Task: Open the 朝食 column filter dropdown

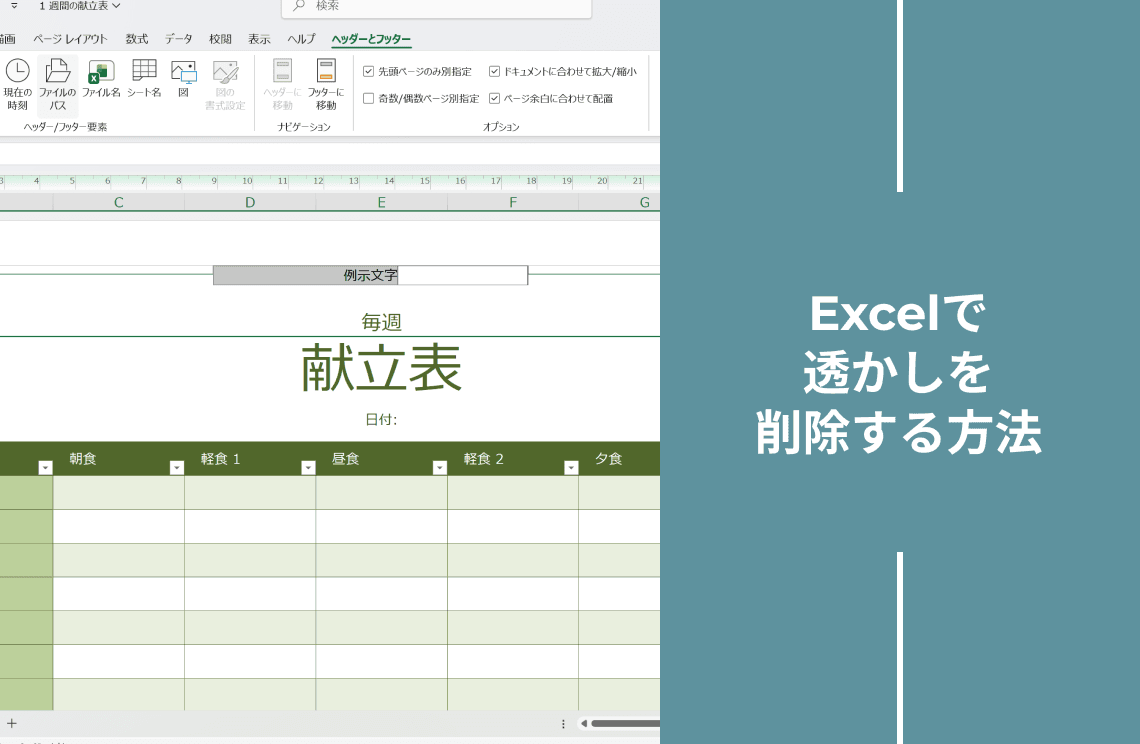Action: click(44, 466)
